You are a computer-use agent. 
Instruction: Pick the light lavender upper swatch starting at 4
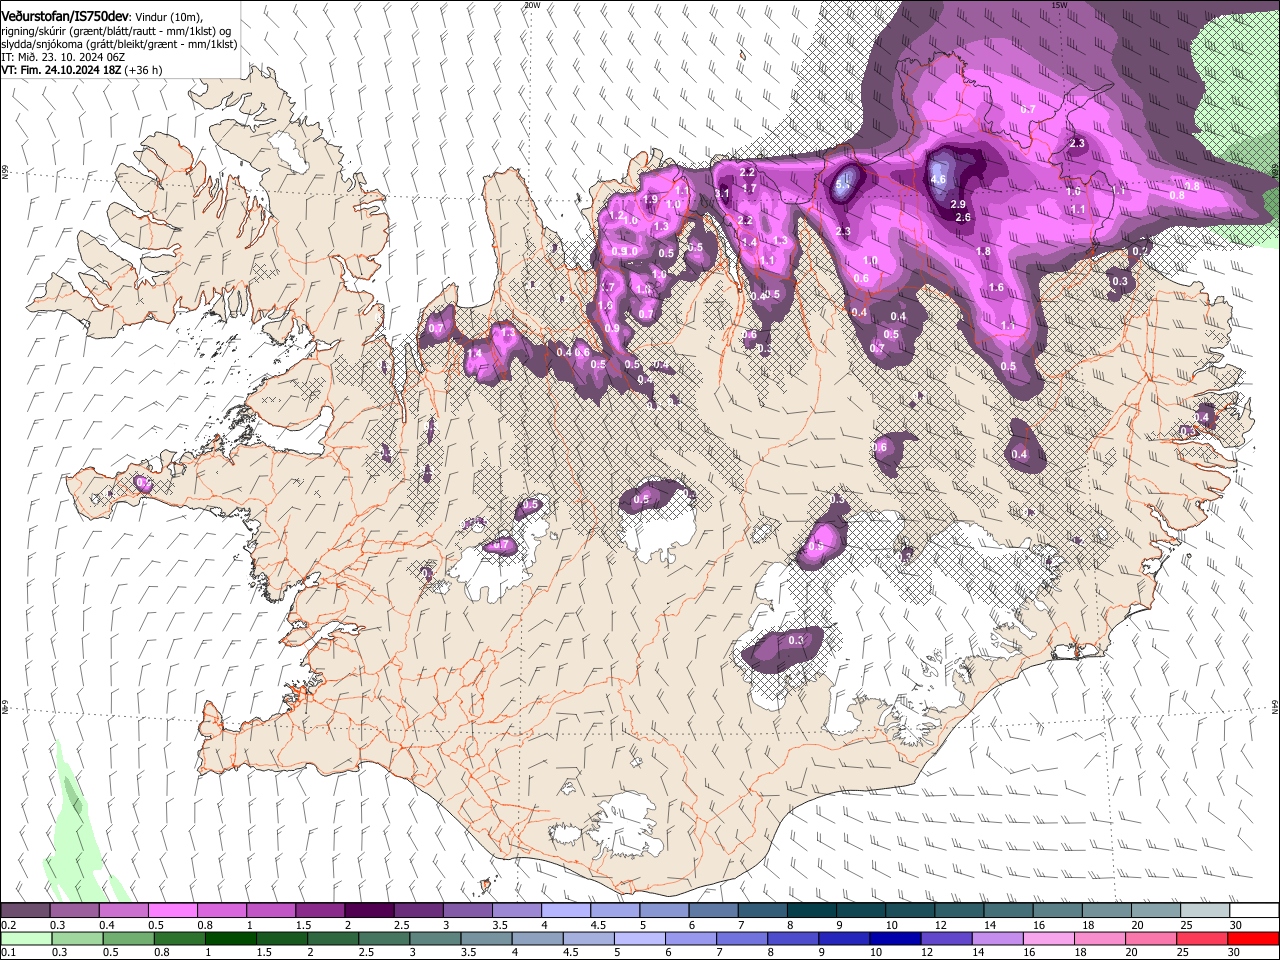coord(565,910)
